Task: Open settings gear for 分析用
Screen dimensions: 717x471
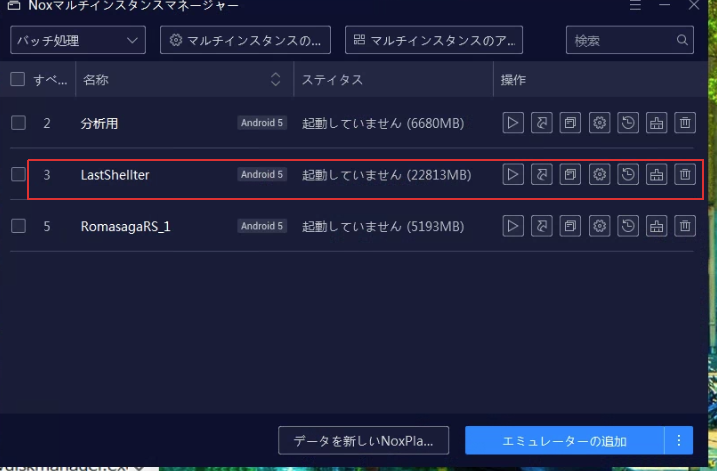Action: click(599, 123)
